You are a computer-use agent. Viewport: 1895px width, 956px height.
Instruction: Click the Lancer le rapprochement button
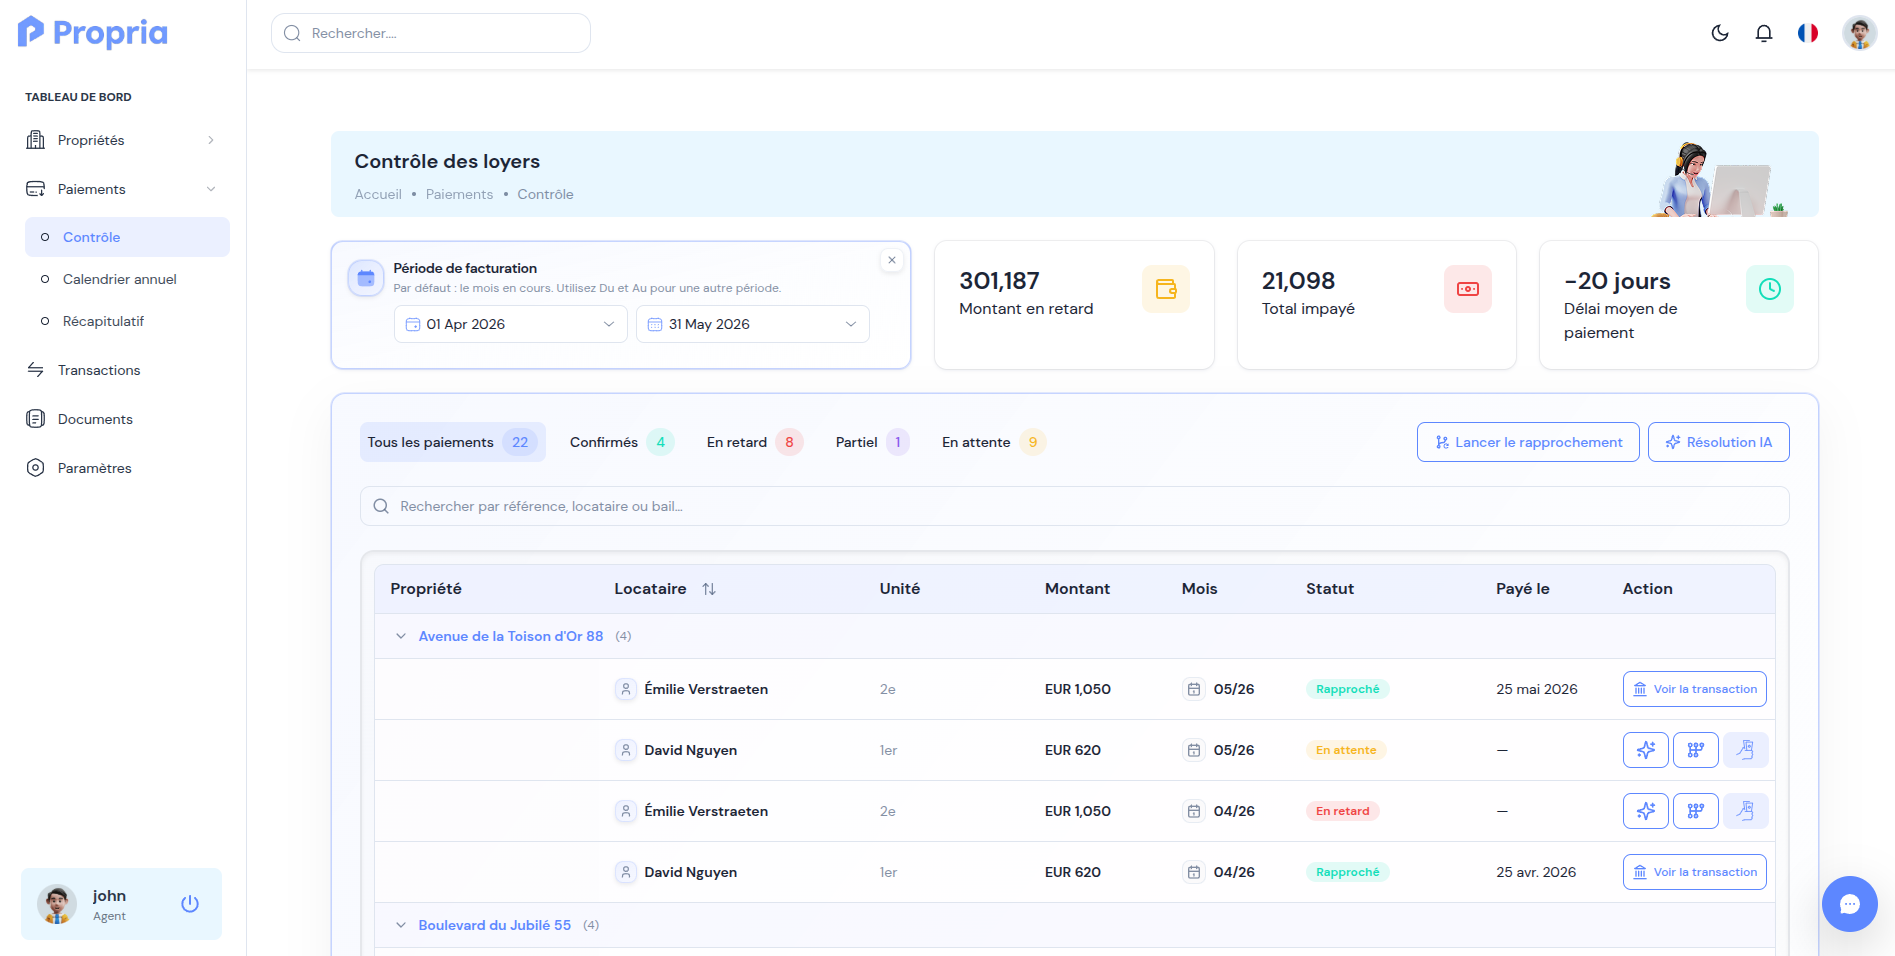1528,442
